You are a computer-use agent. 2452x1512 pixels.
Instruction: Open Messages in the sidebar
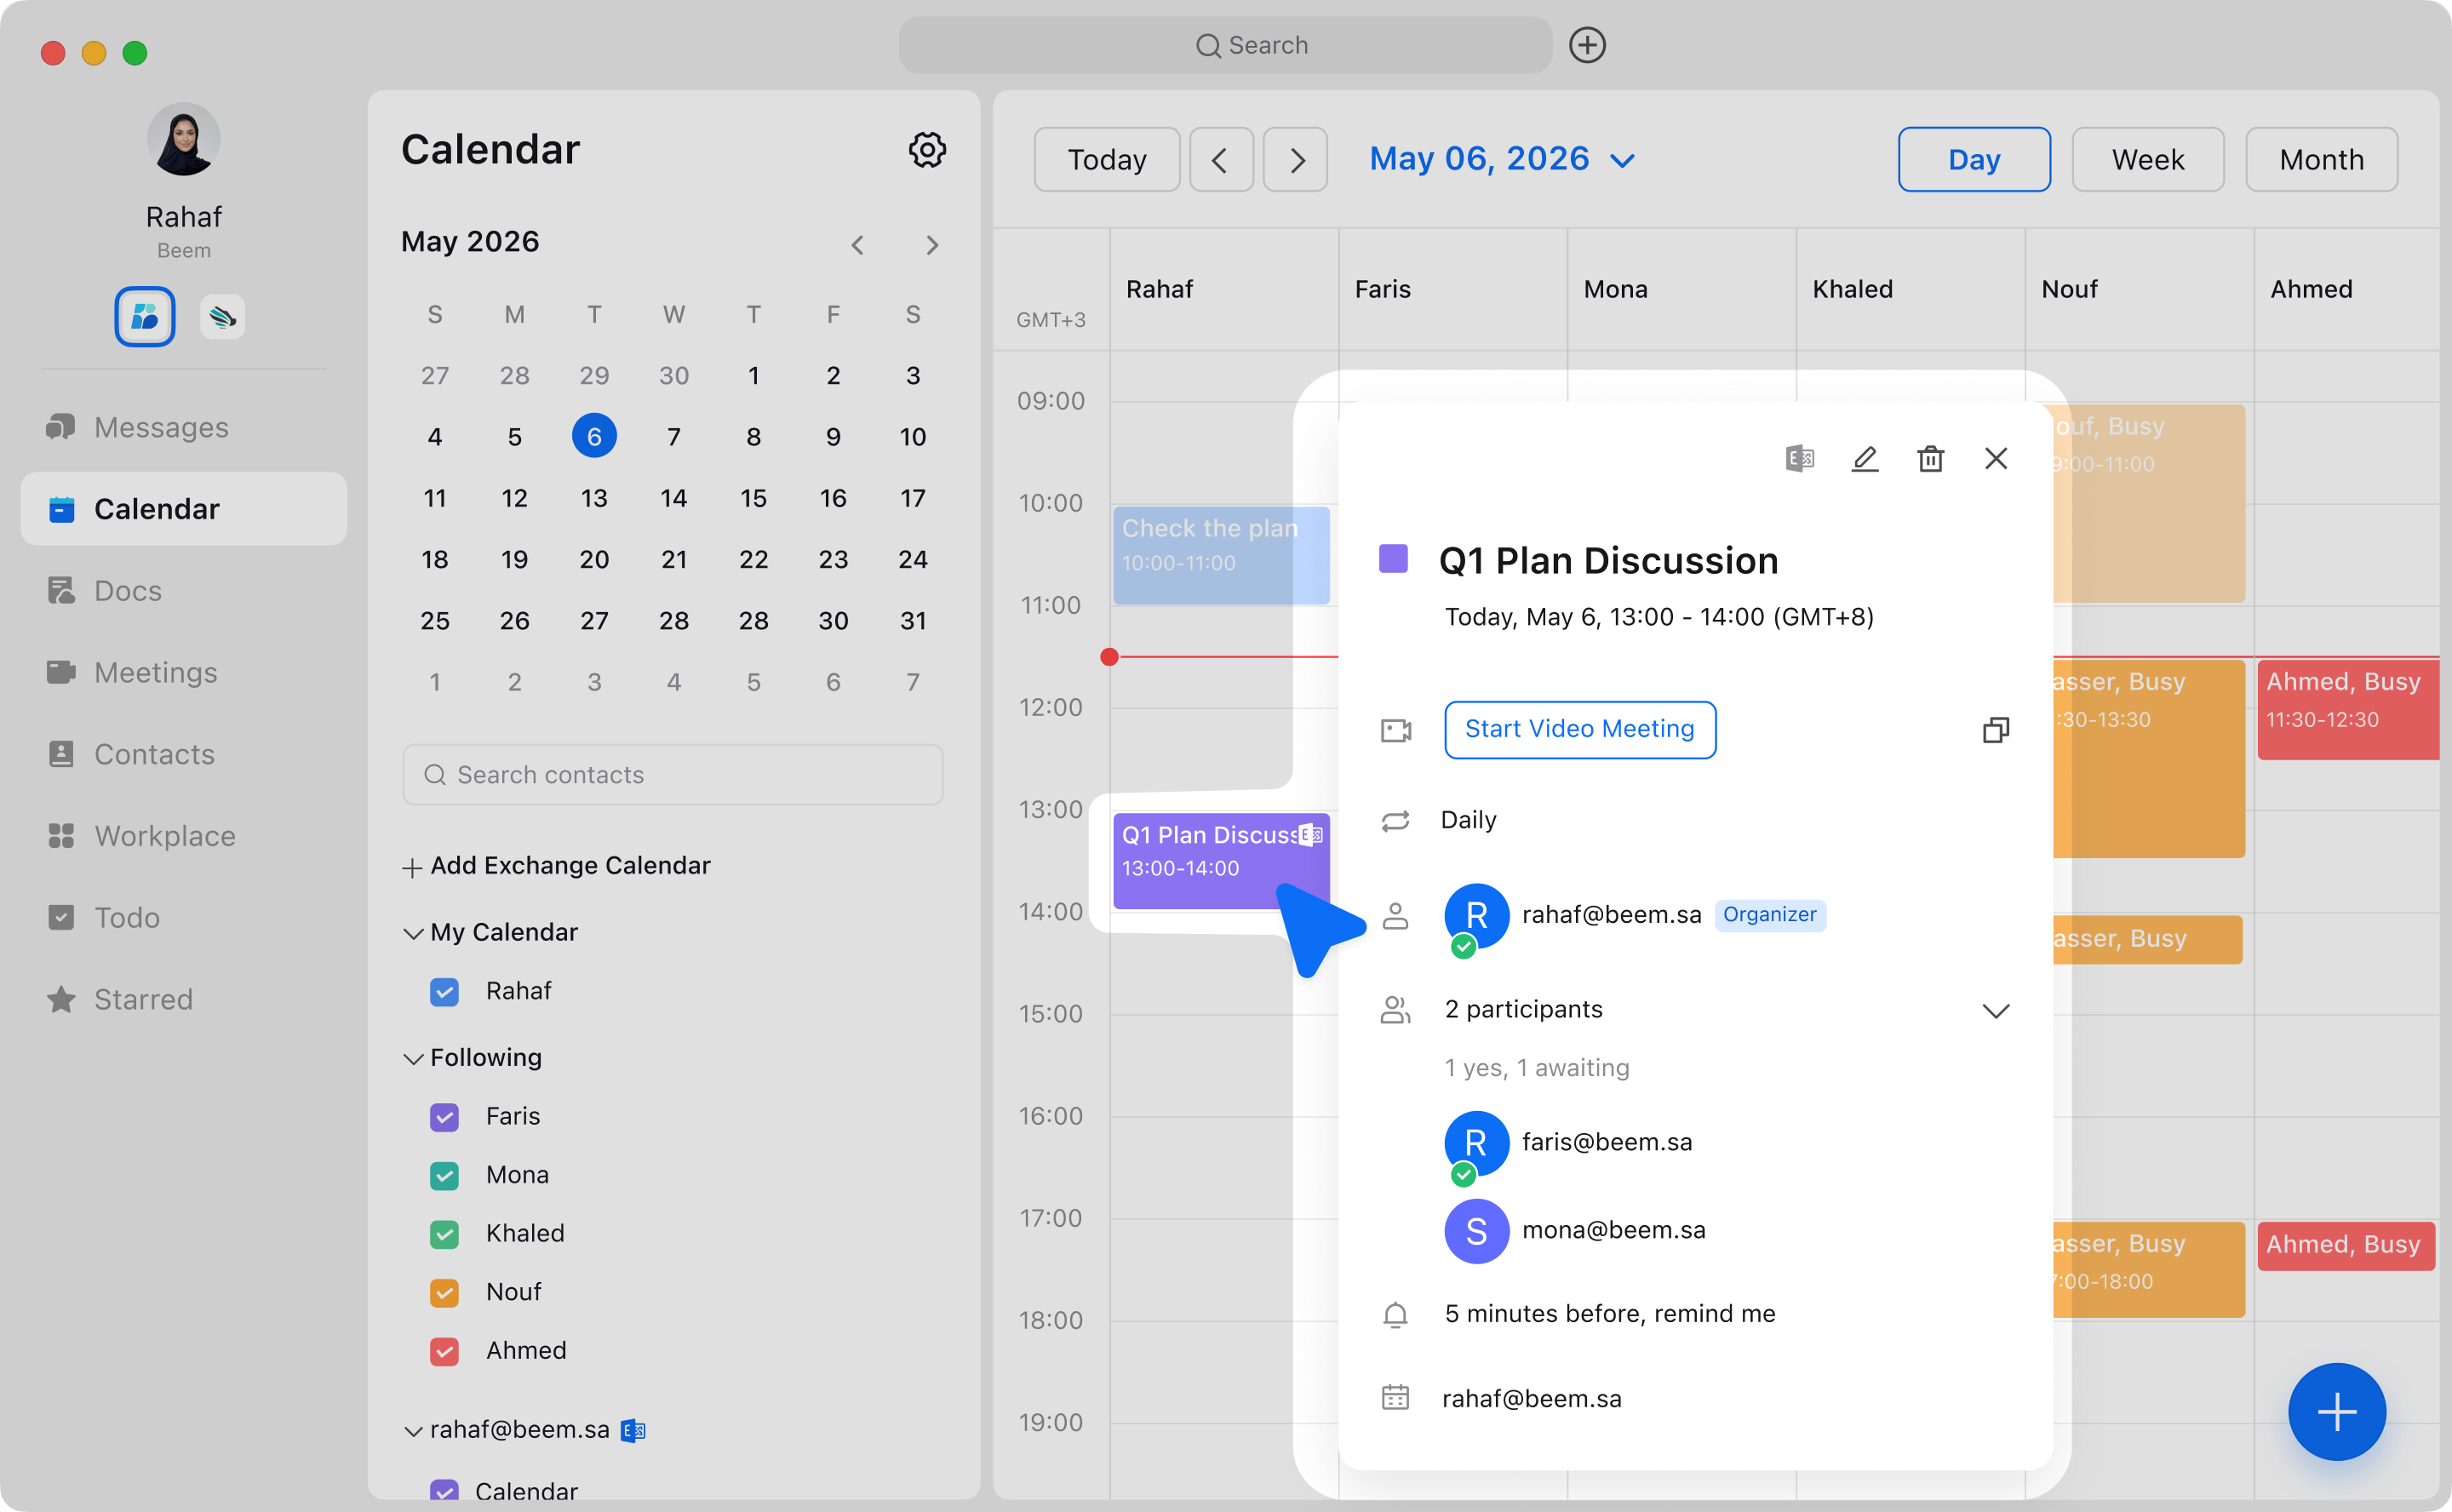184,427
